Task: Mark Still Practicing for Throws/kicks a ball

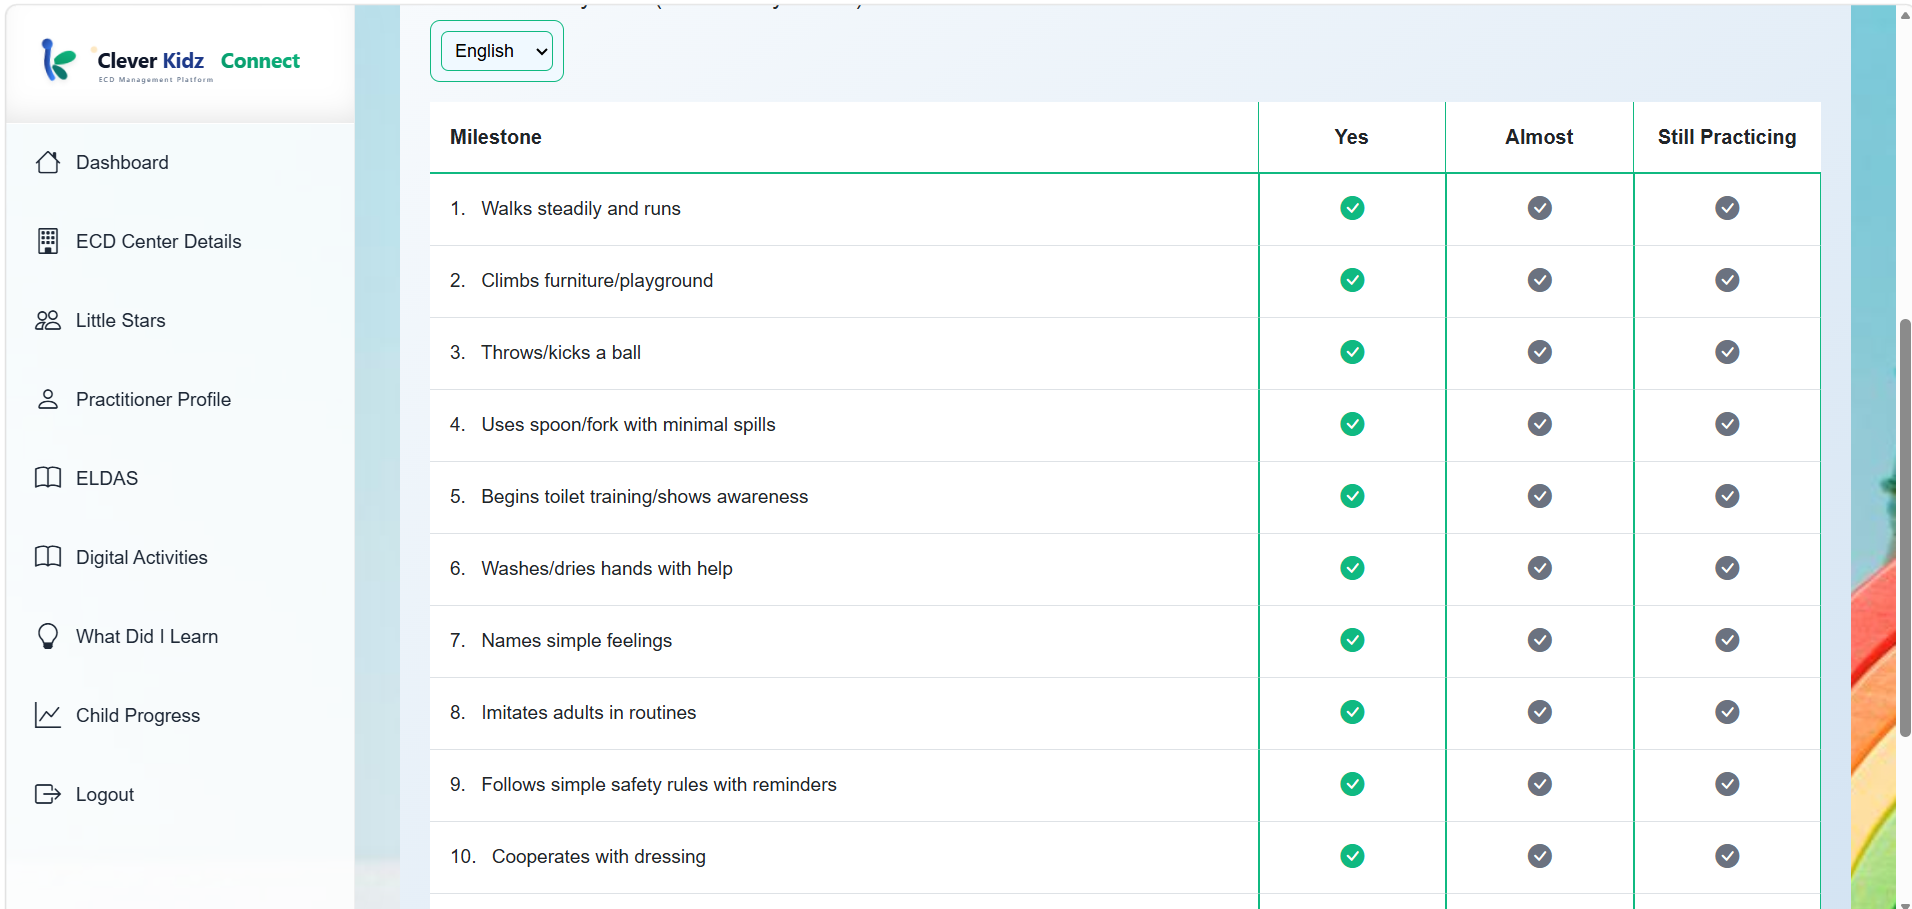Action: [x=1727, y=352]
